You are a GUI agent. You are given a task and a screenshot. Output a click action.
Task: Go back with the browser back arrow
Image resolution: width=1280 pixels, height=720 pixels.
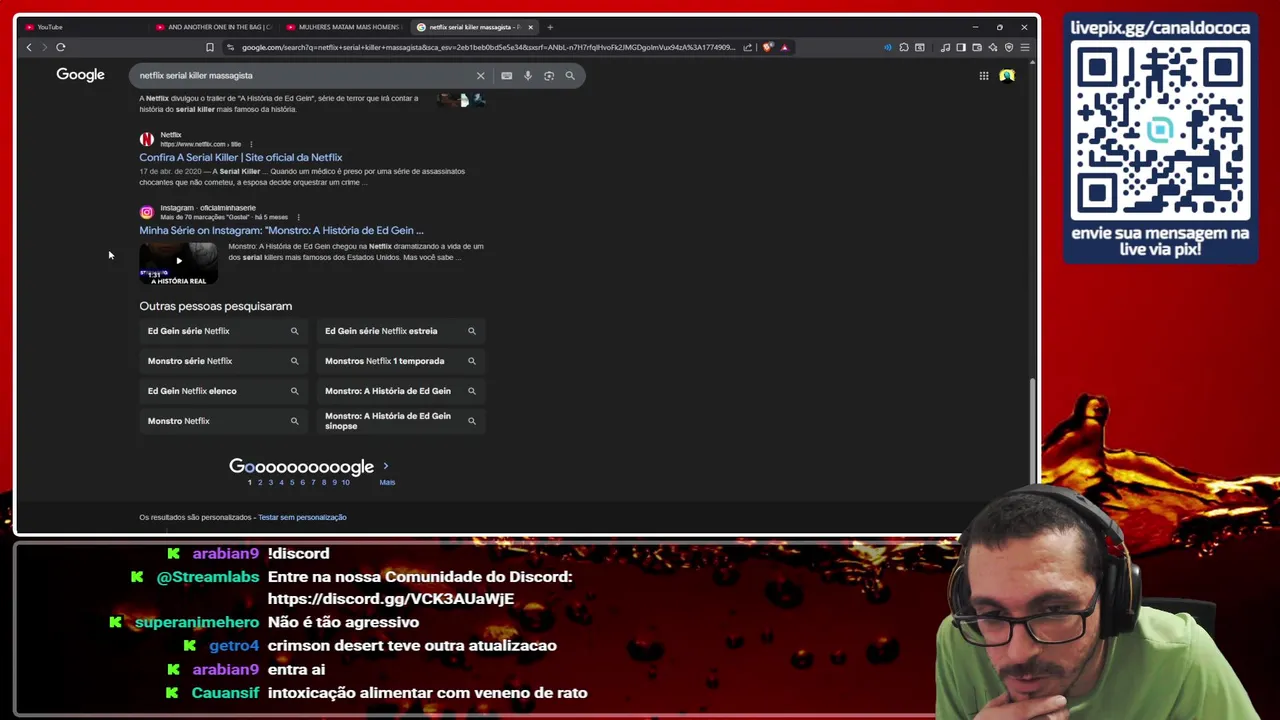29,47
